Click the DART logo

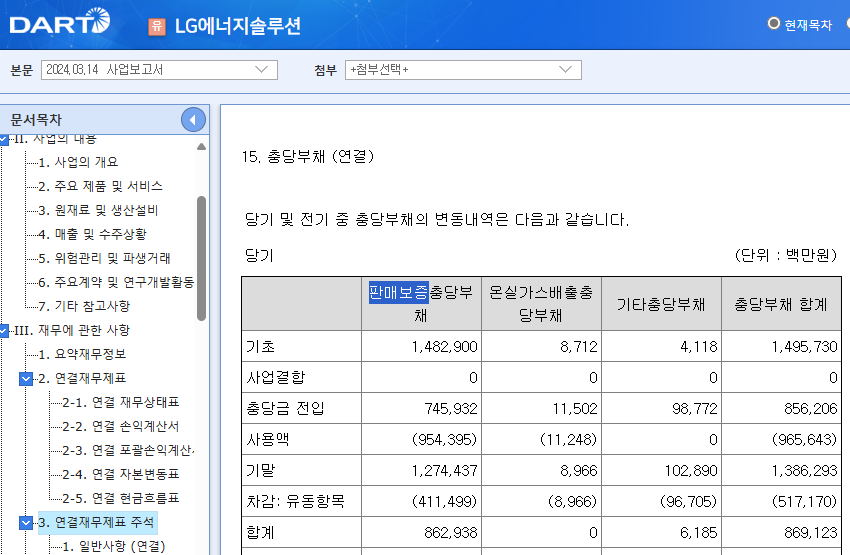(60, 22)
